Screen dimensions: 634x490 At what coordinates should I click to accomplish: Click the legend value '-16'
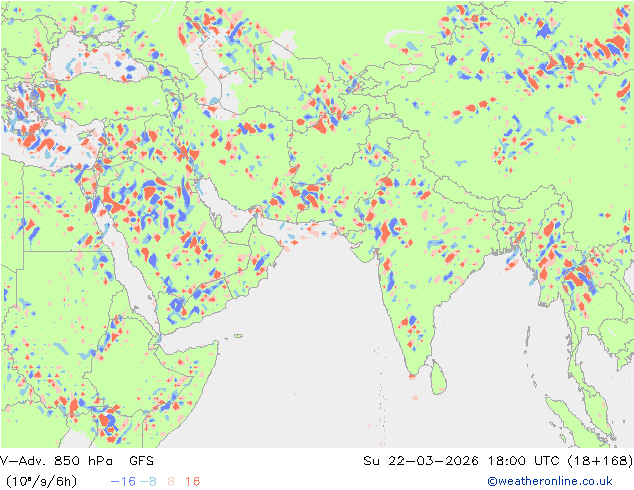point(123,481)
